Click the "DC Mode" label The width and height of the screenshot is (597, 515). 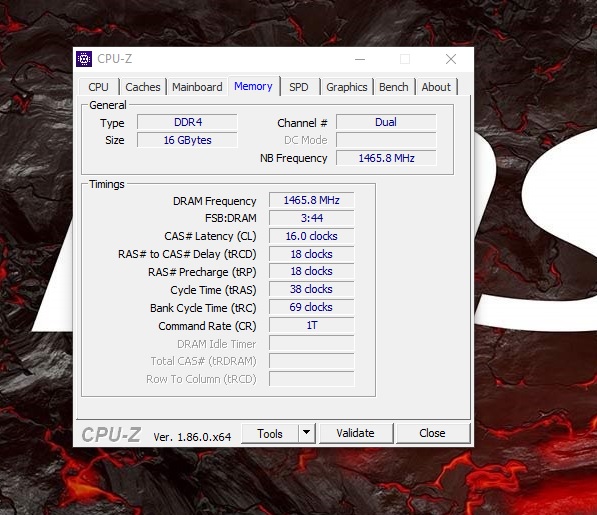[306, 140]
